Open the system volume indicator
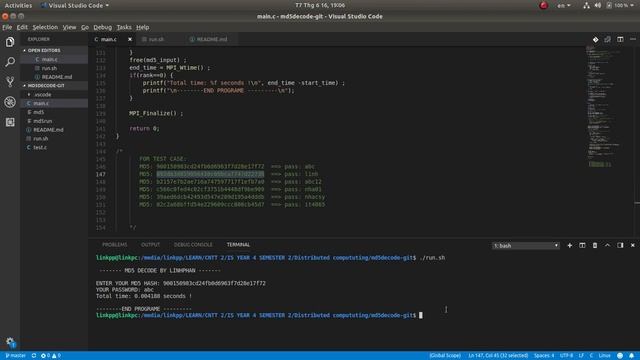The height and width of the screenshot is (360, 640). pos(598,5)
